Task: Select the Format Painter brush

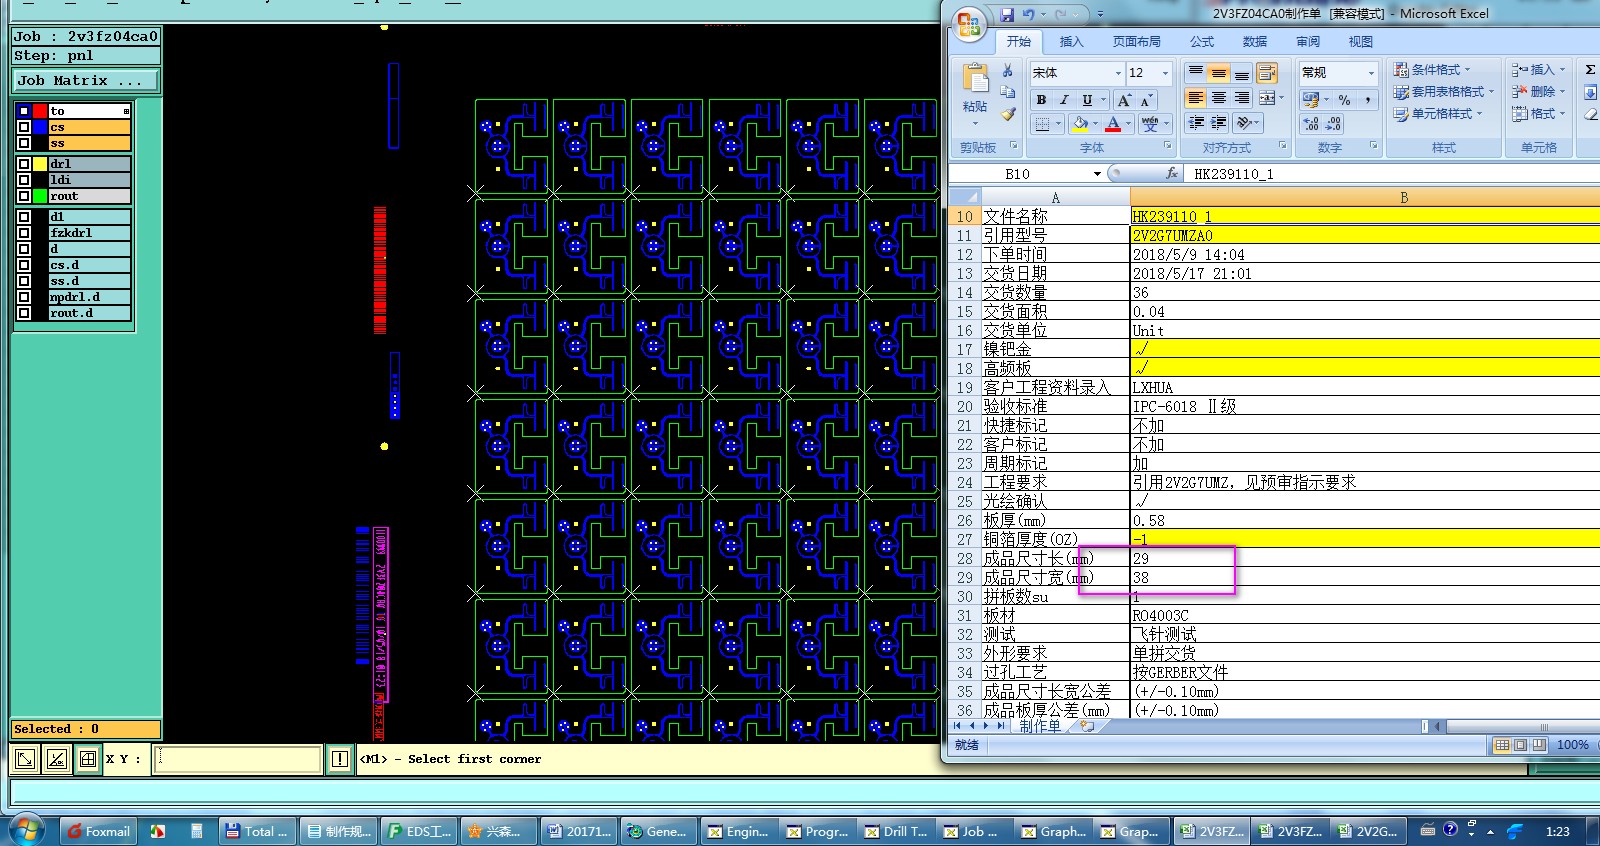Action: tap(1008, 114)
